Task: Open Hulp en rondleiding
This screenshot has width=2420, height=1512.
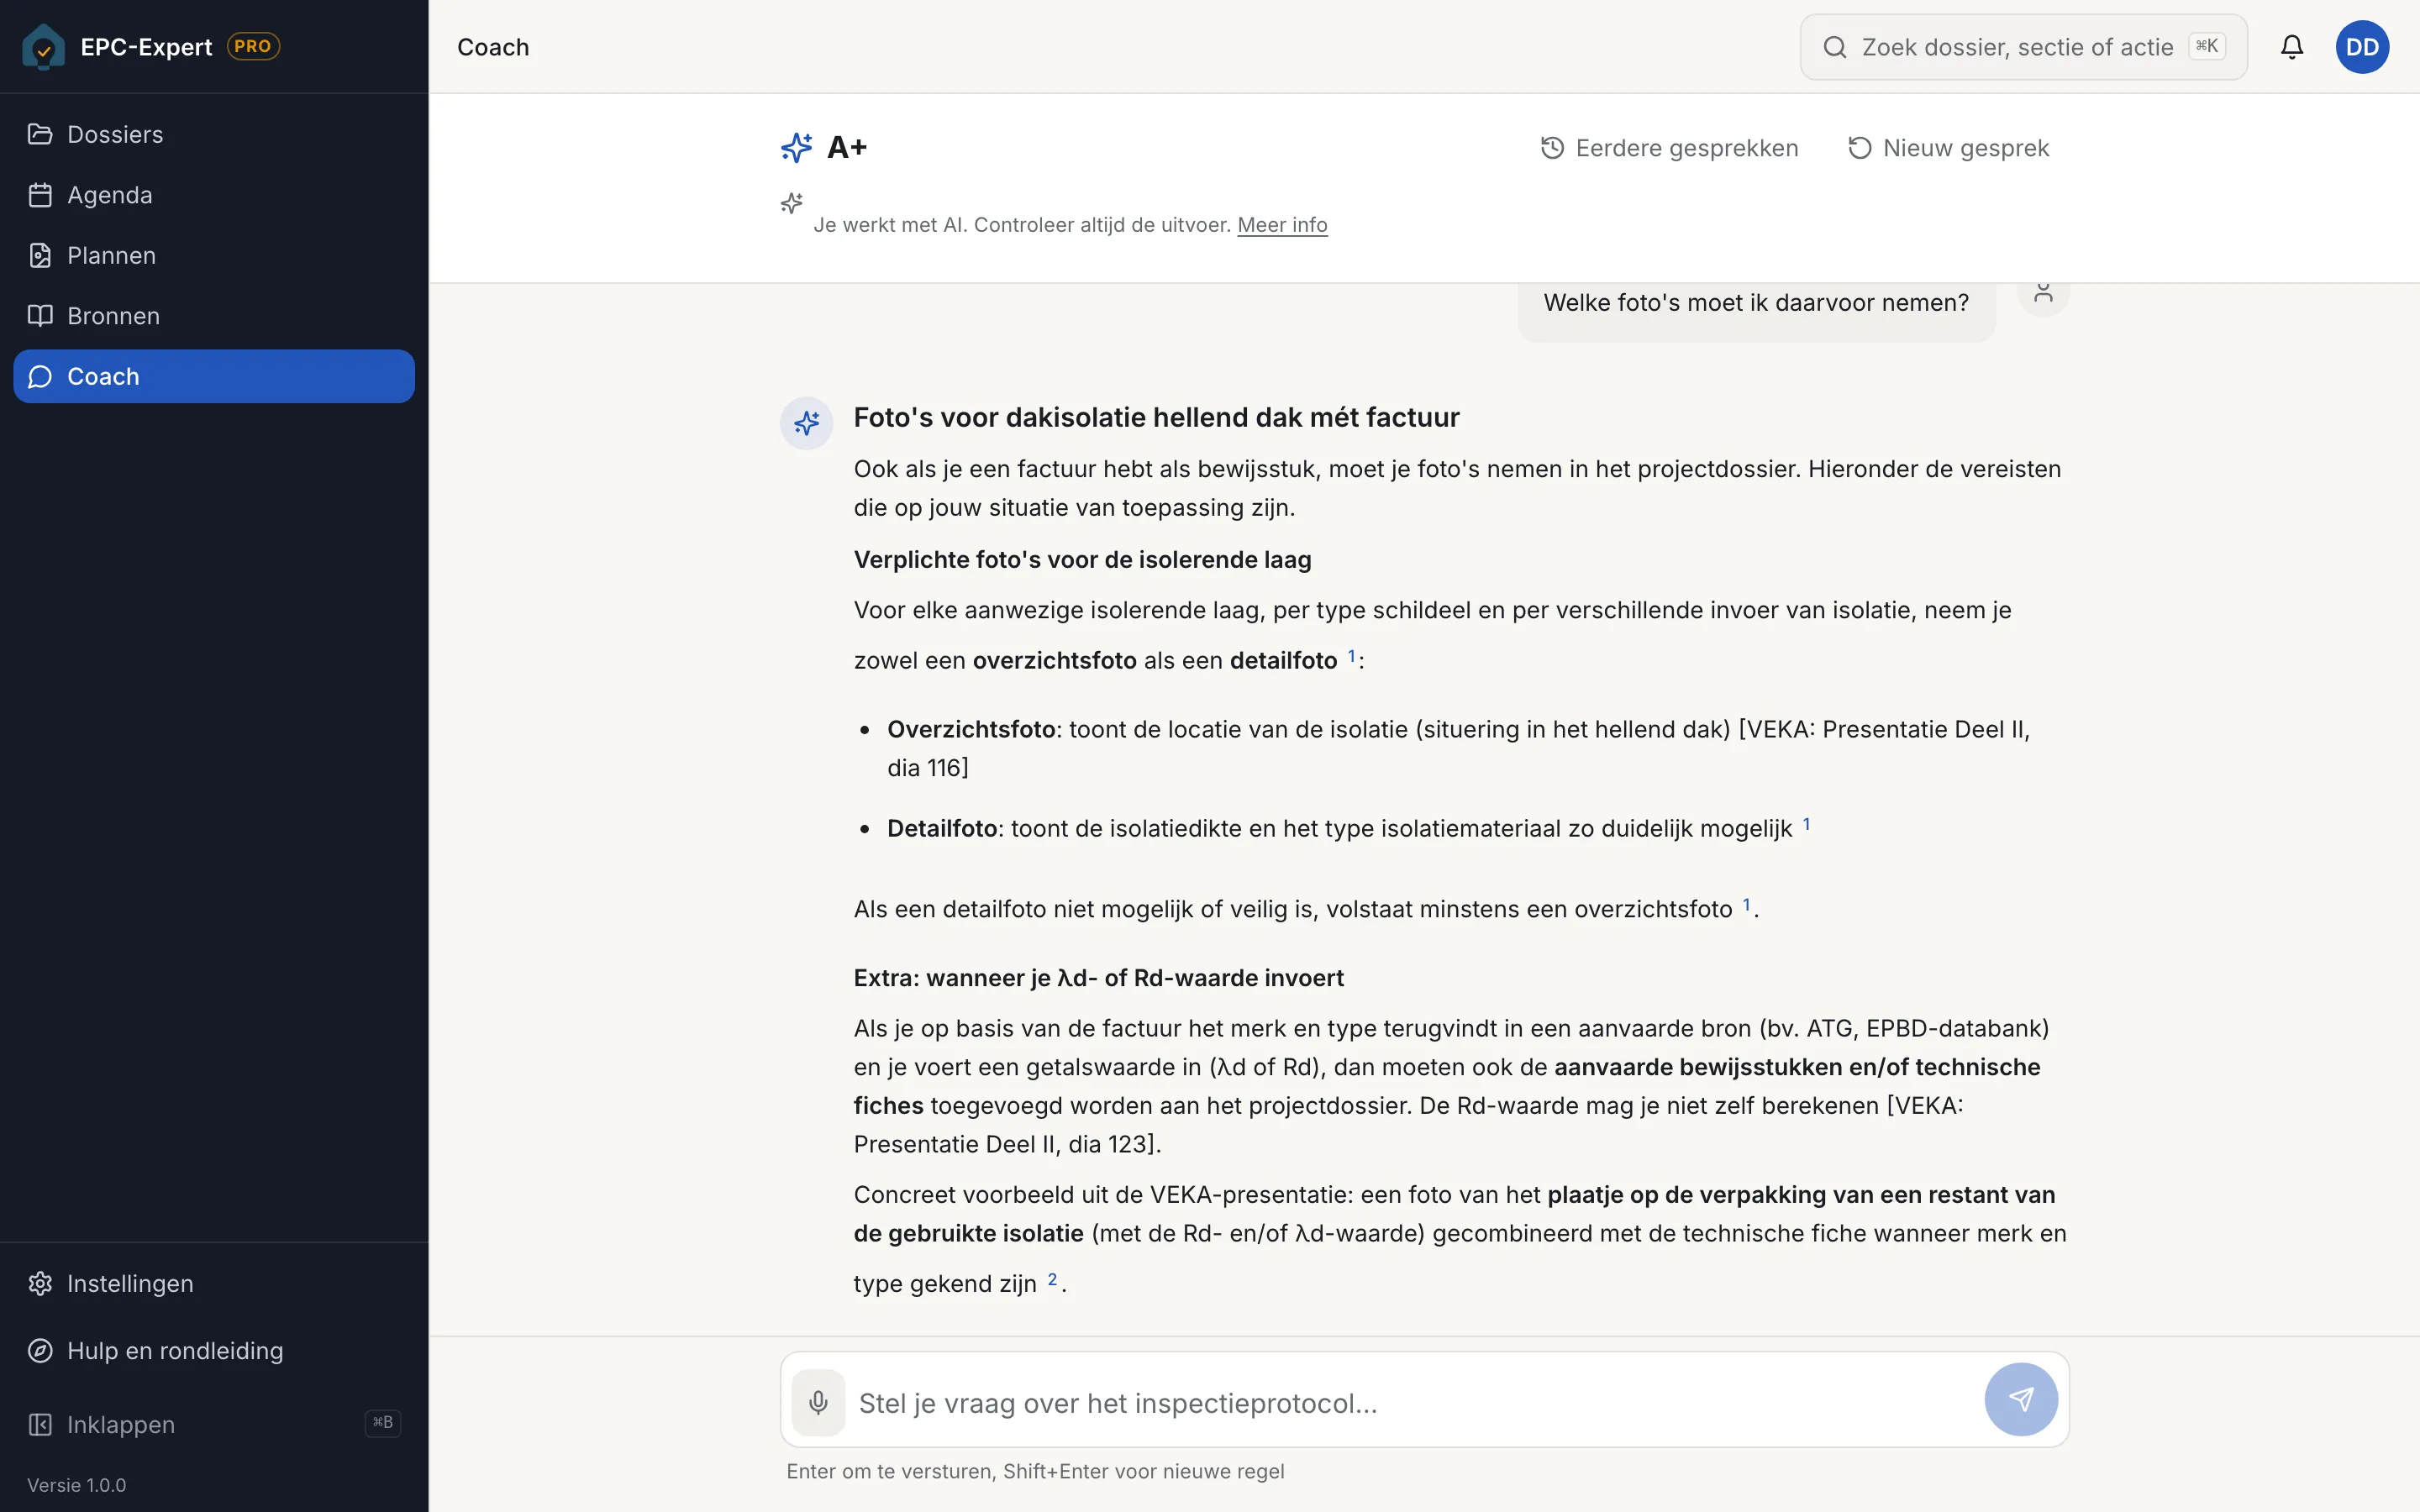Action: tap(214, 1350)
